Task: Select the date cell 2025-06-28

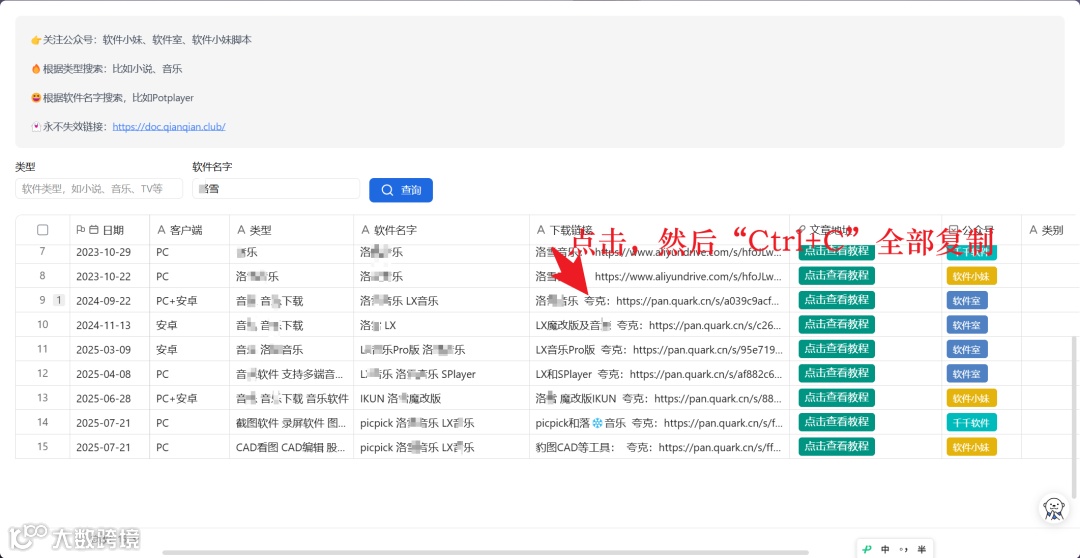Action: (x=110, y=398)
